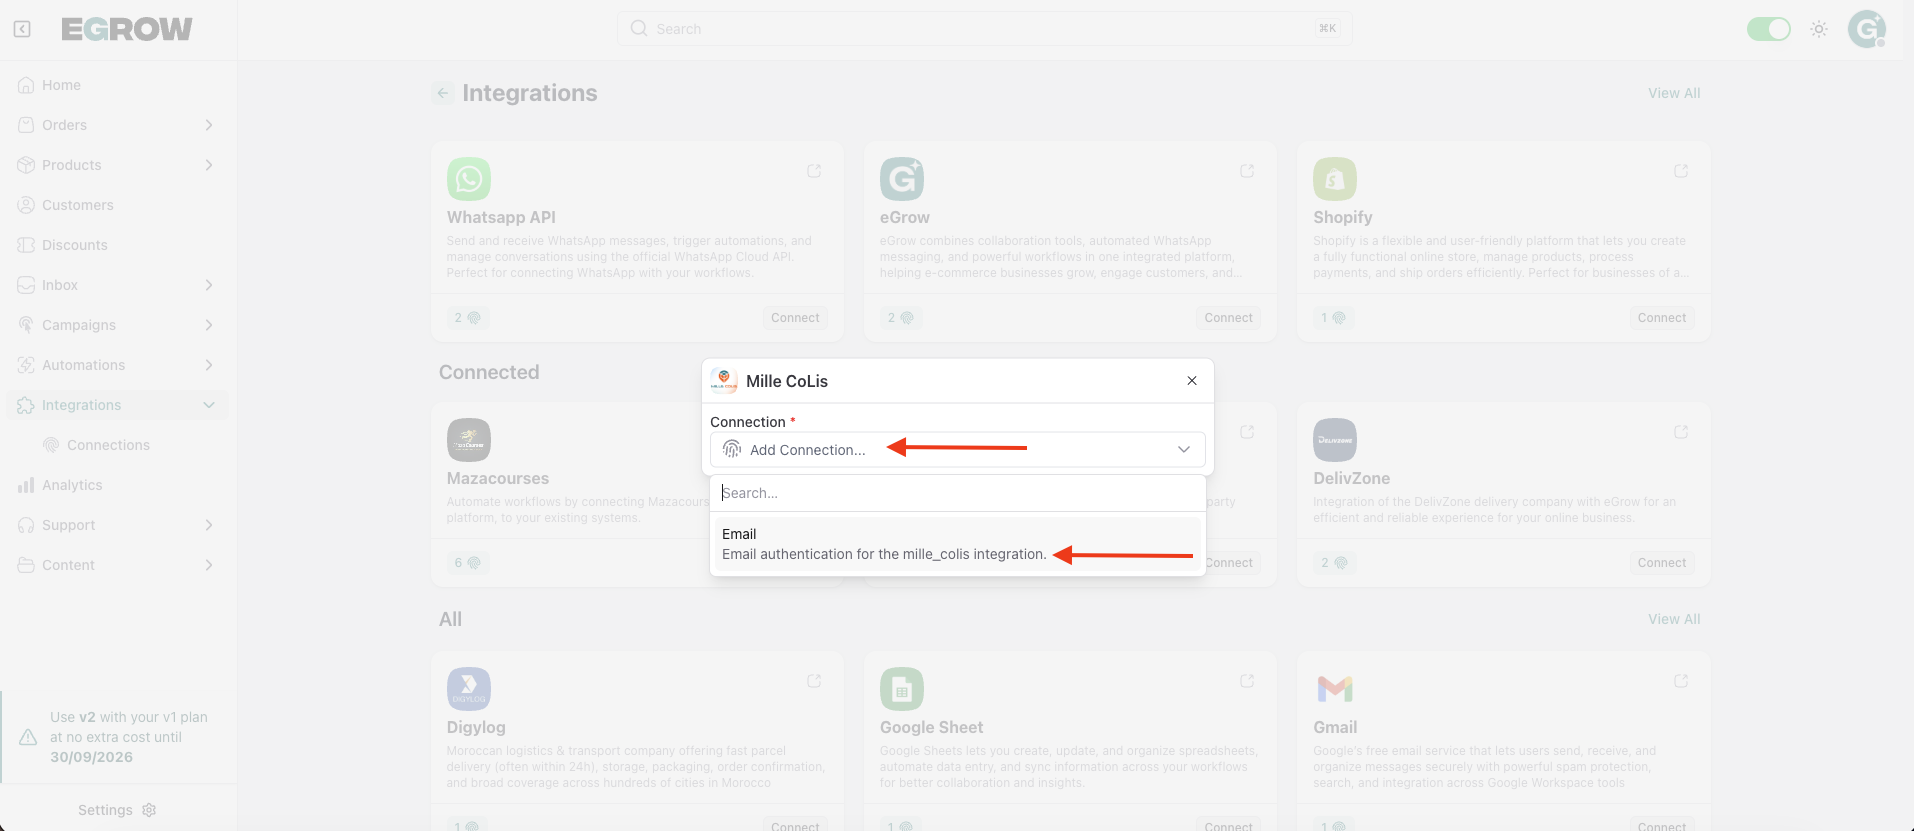
Task: Click View All in the All section
Action: point(1674,619)
